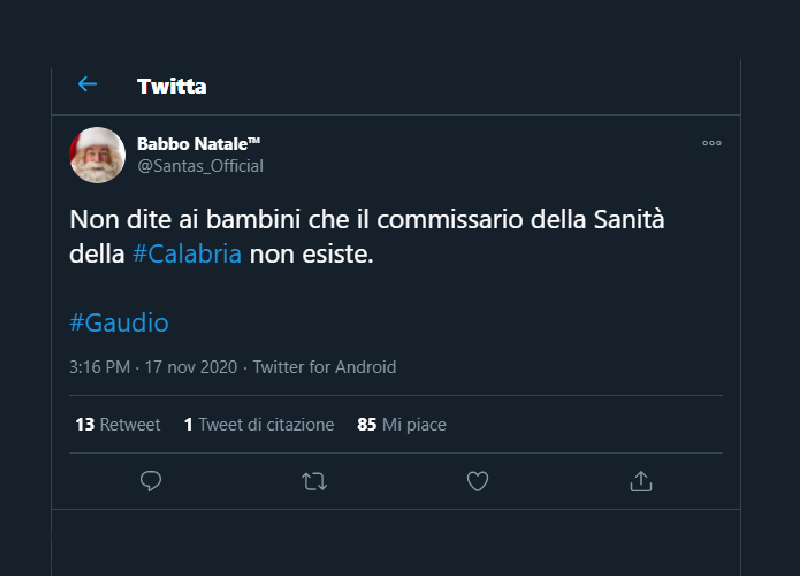The height and width of the screenshot is (576, 800).
Task: Click the back arrow next to Twitta
Action: click(87, 85)
